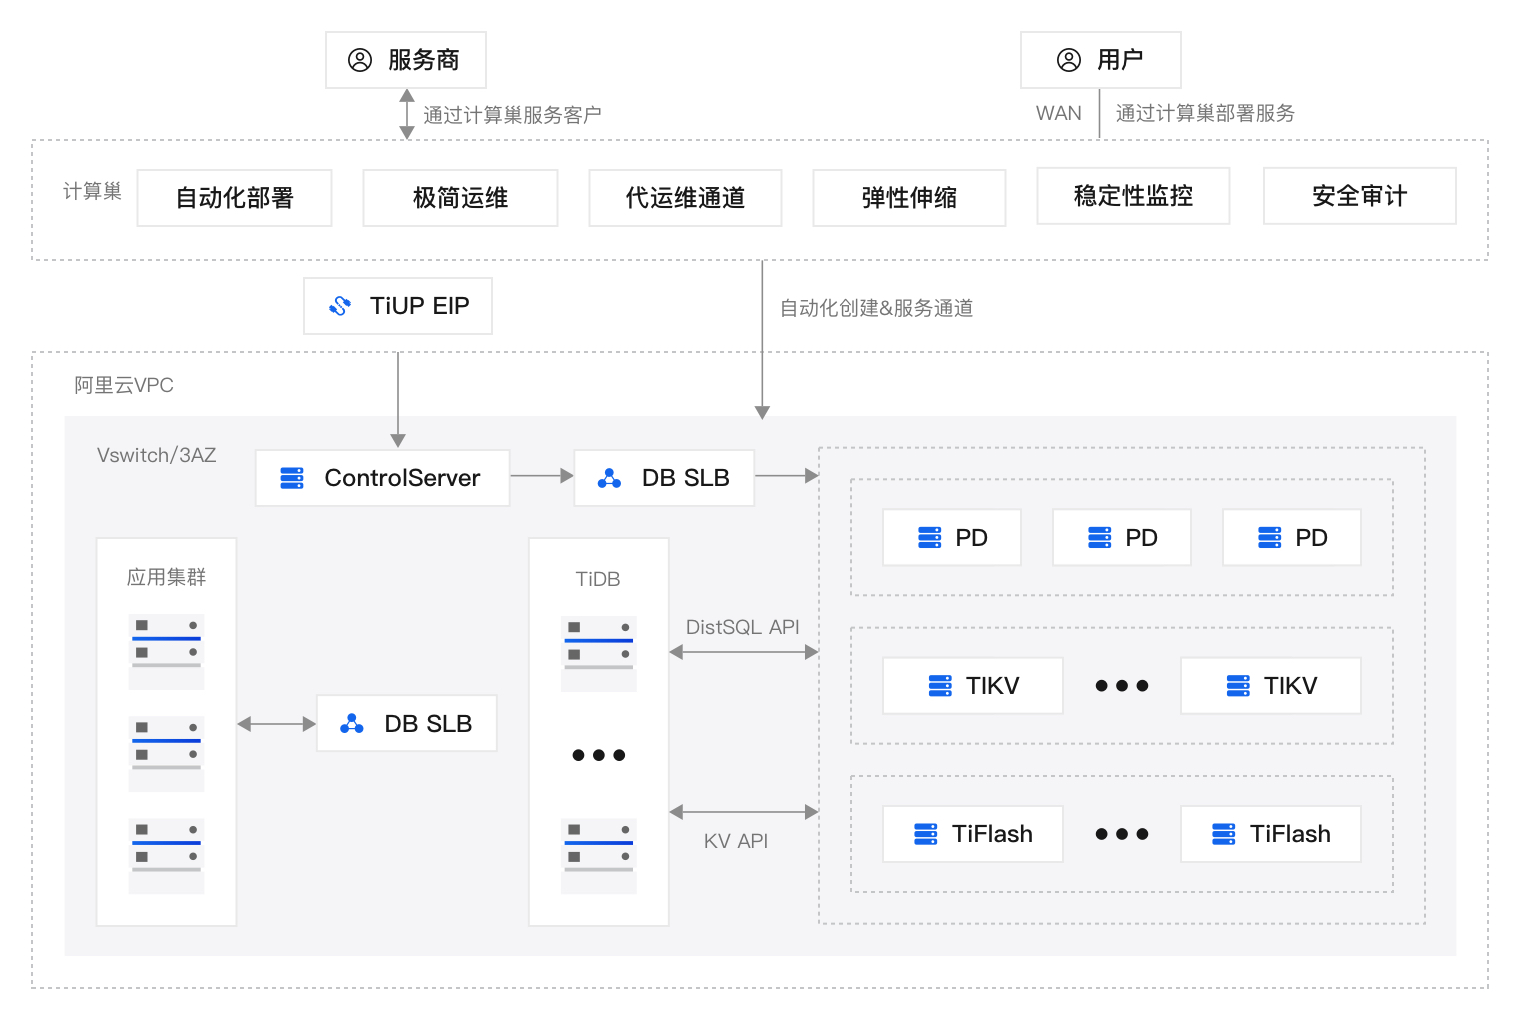The image size is (1520, 1020).
Task: Click the 用户 label text
Action: 1120,60
